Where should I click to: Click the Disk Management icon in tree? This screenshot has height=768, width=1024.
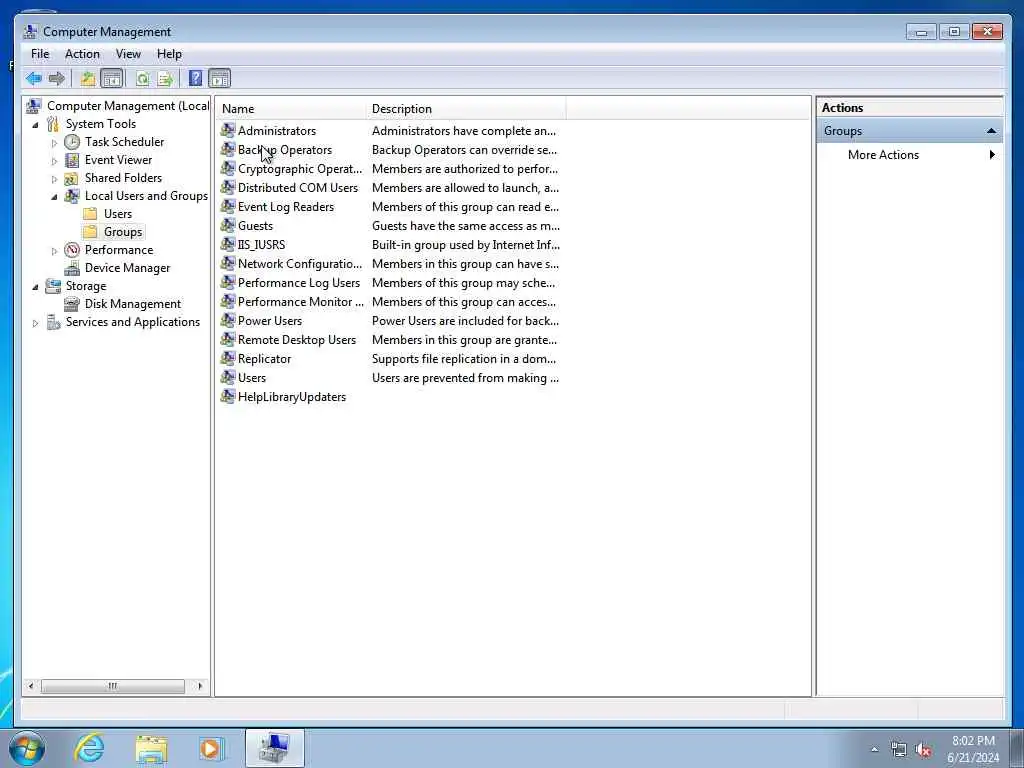tap(72, 304)
